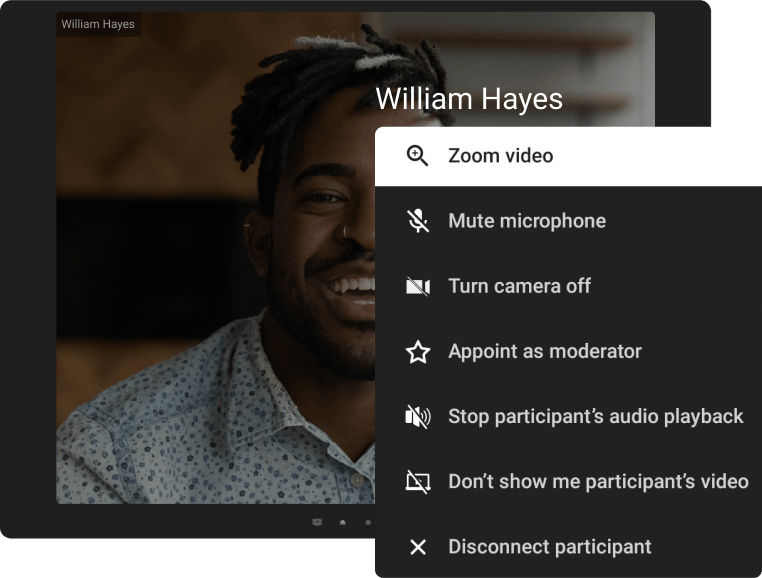Select Zoom video from the menu
Screen dimensions: 762x578
(x=500, y=156)
